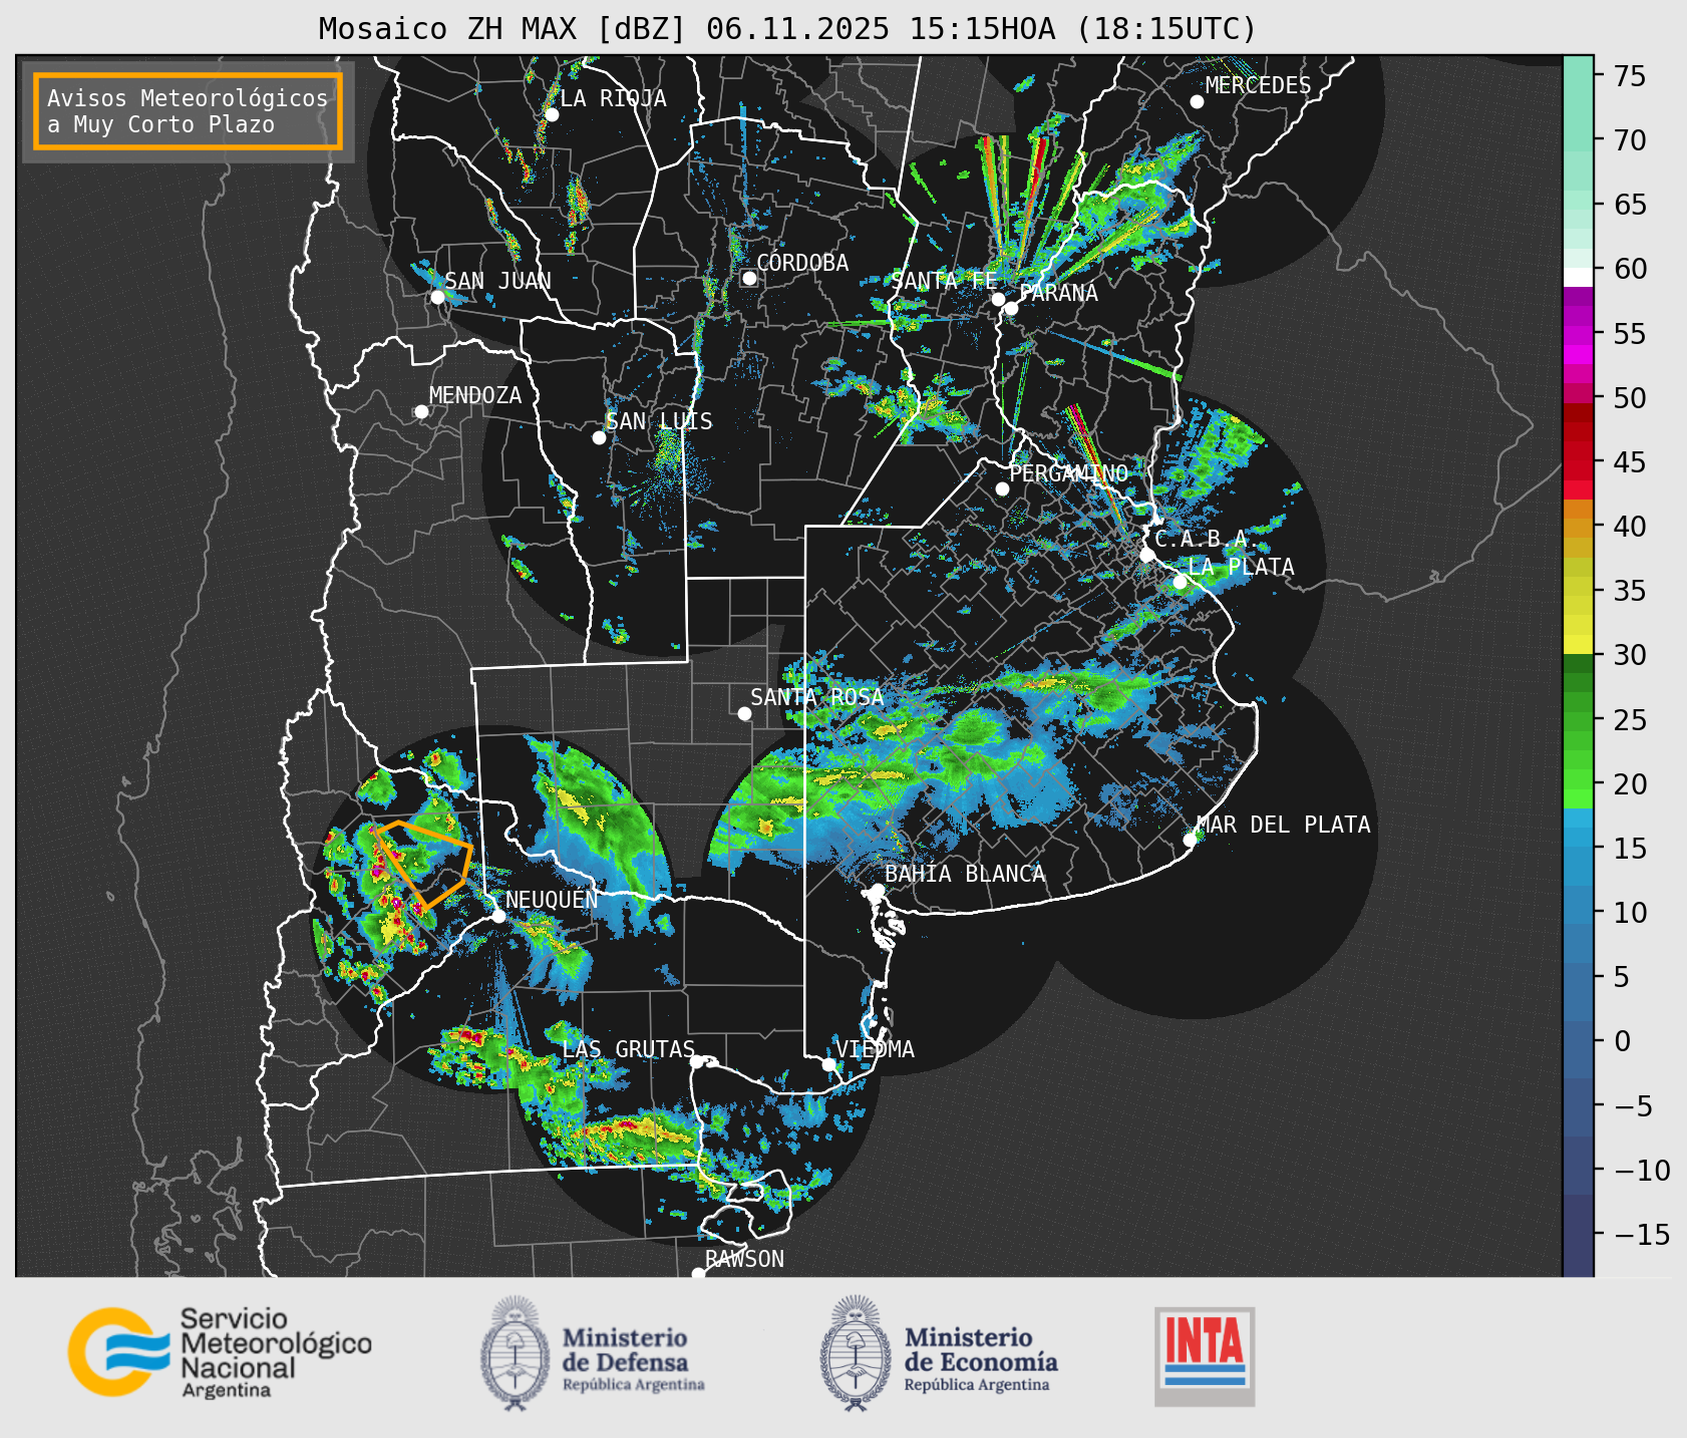Viewport: 1687px width, 1438px height.
Task: Select the Viedma city marker dot
Action: click(829, 1064)
